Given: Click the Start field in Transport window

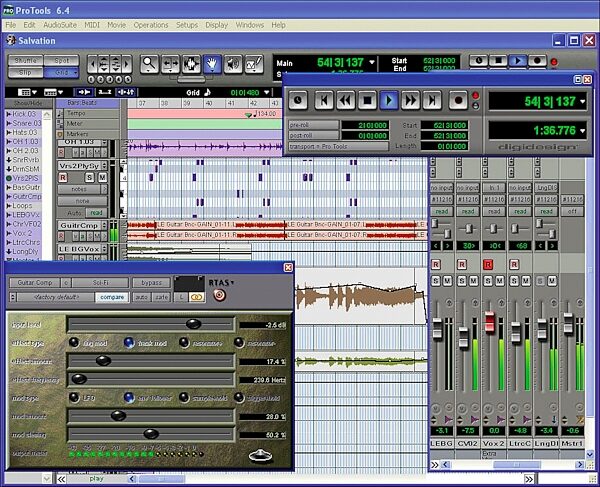Looking at the screenshot, I should pyautogui.click(x=443, y=125).
